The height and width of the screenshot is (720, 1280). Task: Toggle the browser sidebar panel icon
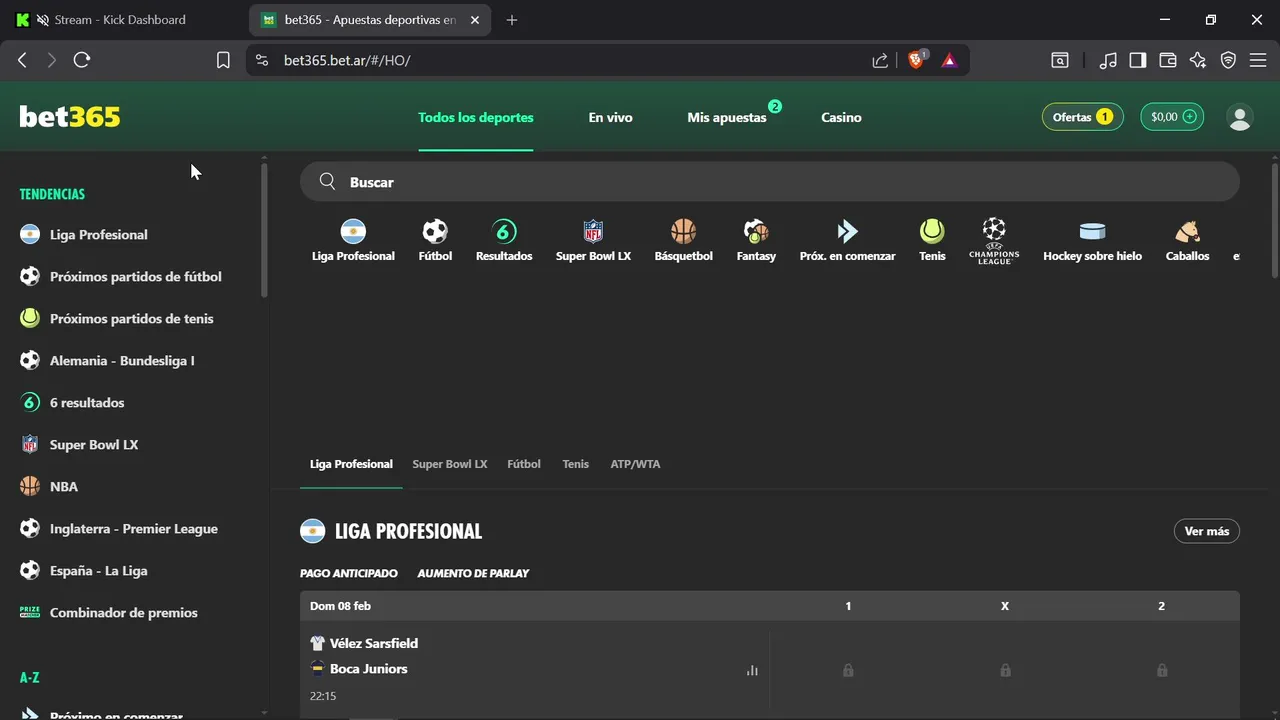pyautogui.click(x=1137, y=60)
